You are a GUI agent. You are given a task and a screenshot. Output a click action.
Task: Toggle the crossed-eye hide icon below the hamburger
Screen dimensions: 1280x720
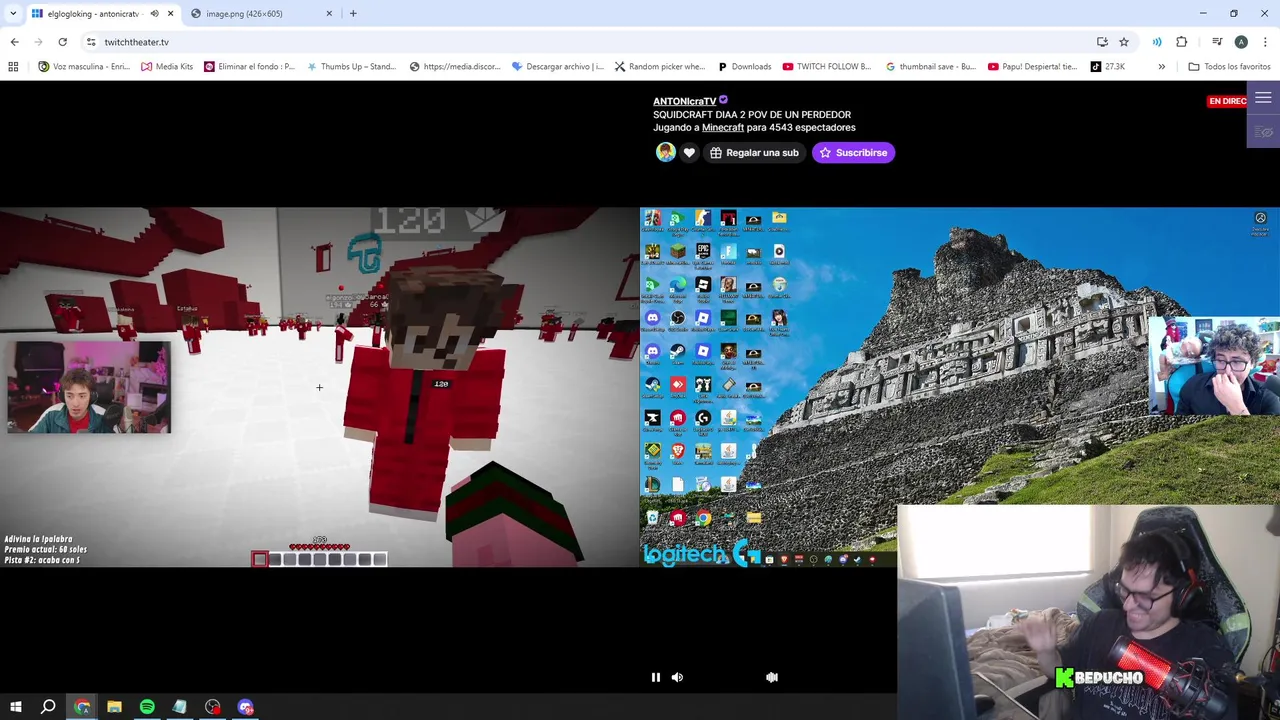coord(1264,132)
